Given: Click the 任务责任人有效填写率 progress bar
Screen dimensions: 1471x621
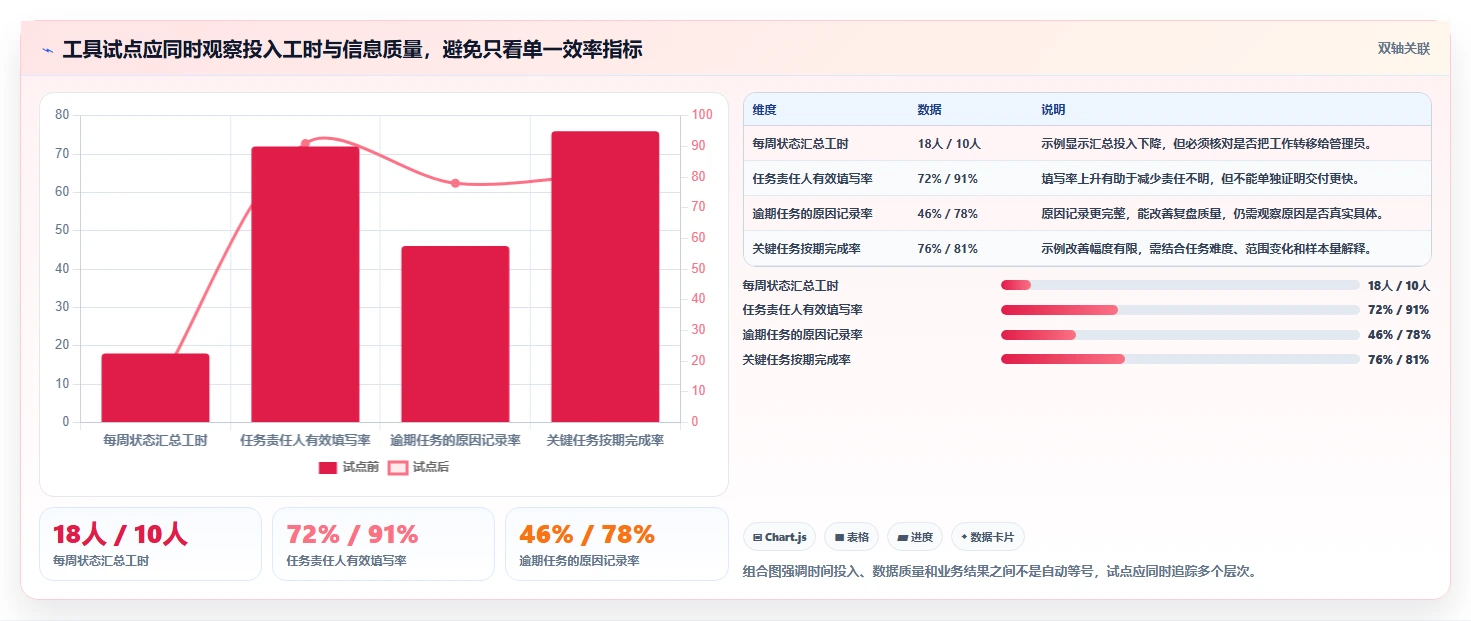Looking at the screenshot, I should (x=1180, y=310).
